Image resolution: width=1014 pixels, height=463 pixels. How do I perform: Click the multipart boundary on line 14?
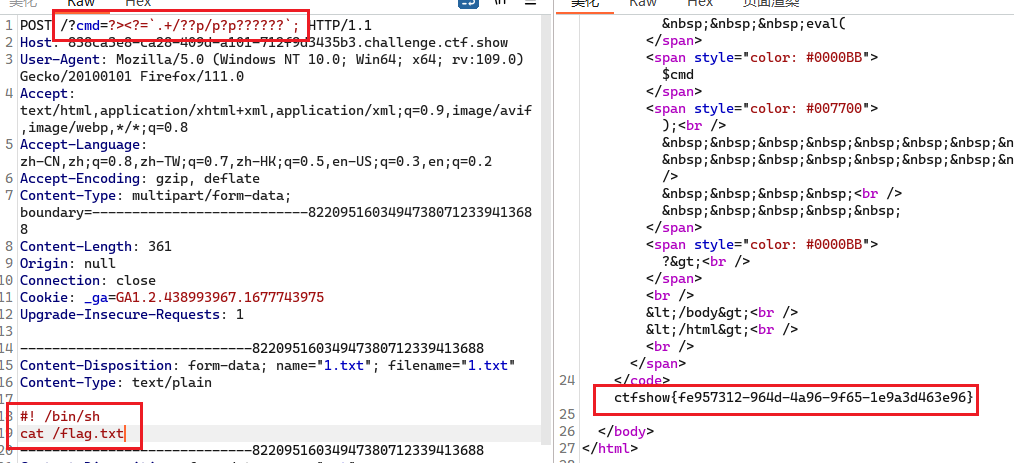coord(252,348)
